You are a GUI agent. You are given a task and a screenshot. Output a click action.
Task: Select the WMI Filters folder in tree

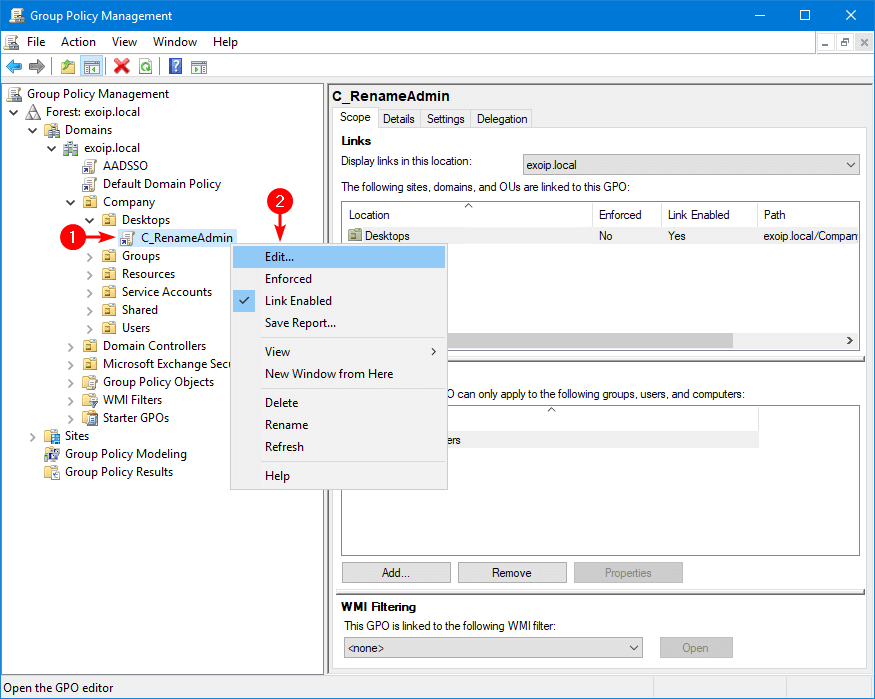click(132, 400)
